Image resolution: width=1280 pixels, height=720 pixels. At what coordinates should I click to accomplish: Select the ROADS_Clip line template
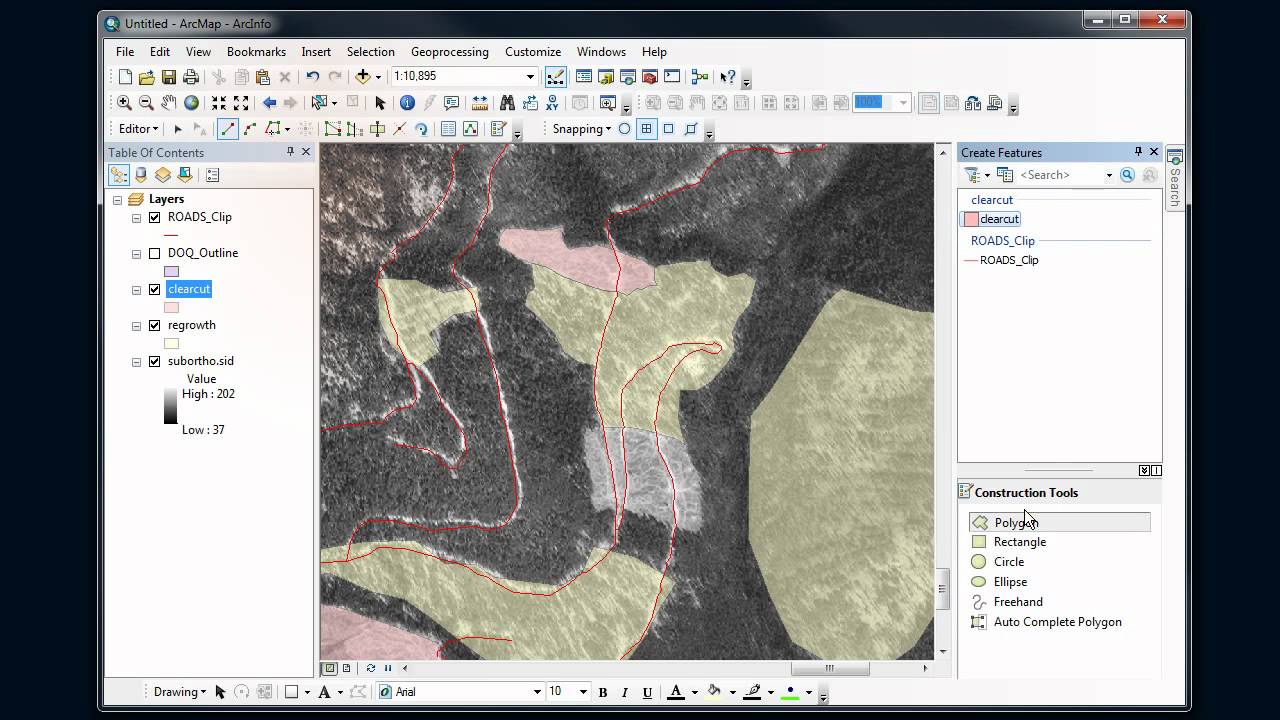click(1001, 260)
